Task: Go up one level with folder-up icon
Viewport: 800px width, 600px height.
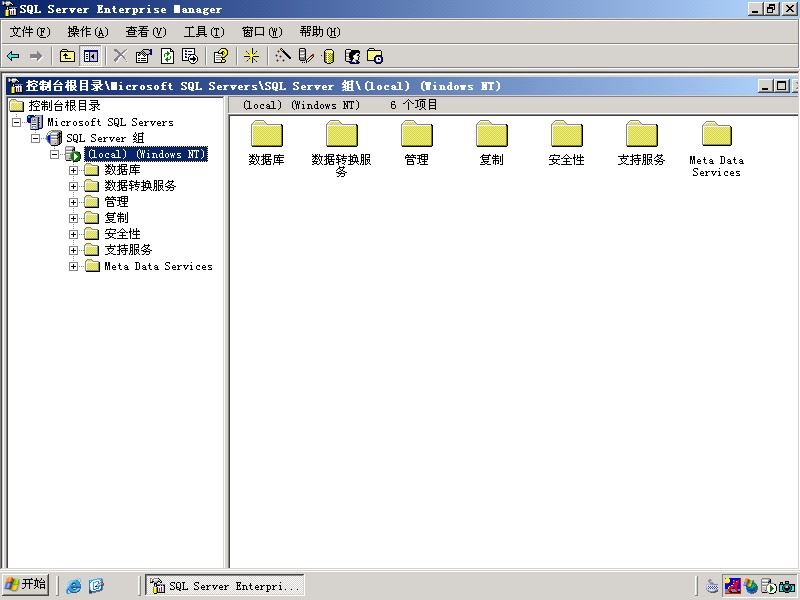Action: pos(67,56)
